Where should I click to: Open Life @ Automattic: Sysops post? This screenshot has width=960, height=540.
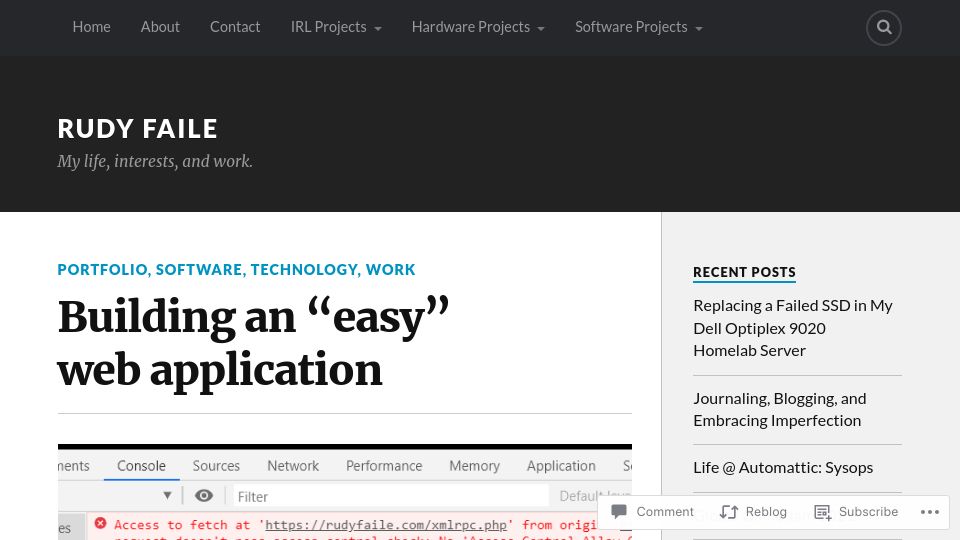pyautogui.click(x=783, y=468)
